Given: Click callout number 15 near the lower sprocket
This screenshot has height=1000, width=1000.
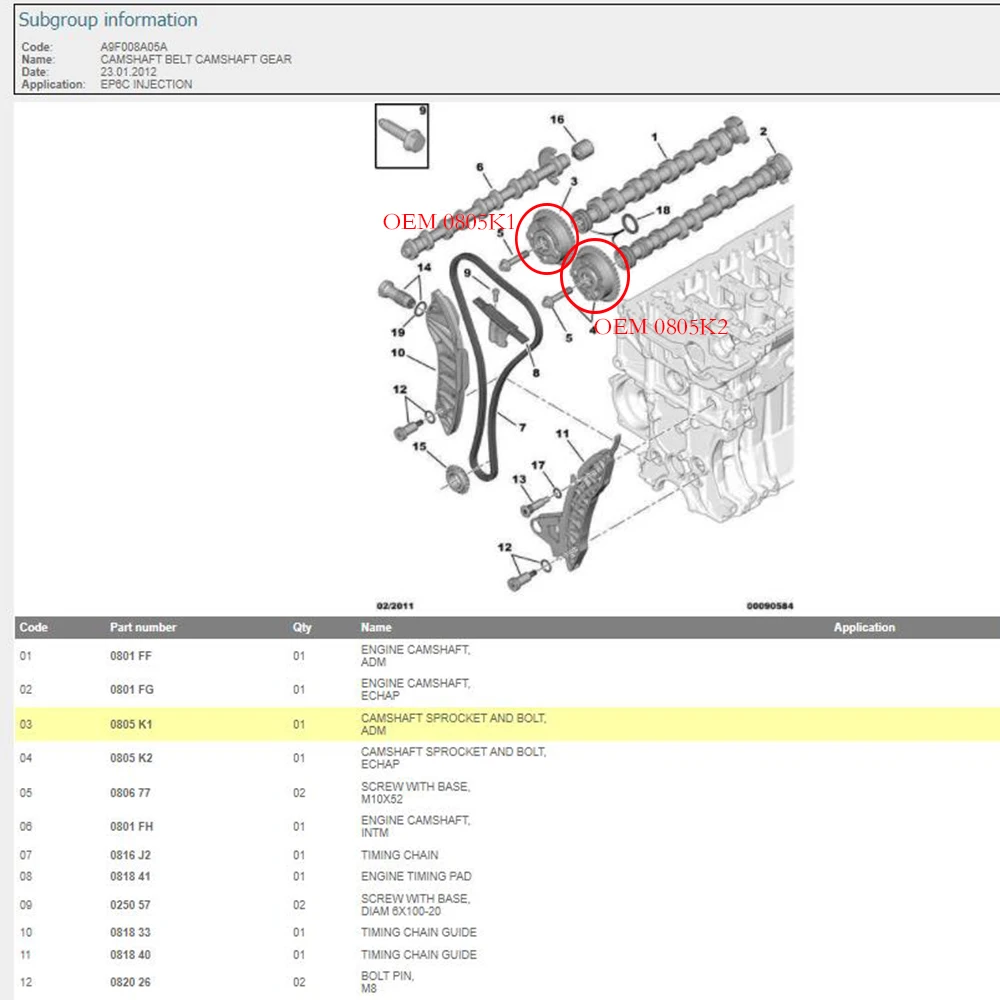Looking at the screenshot, I should 419,447.
